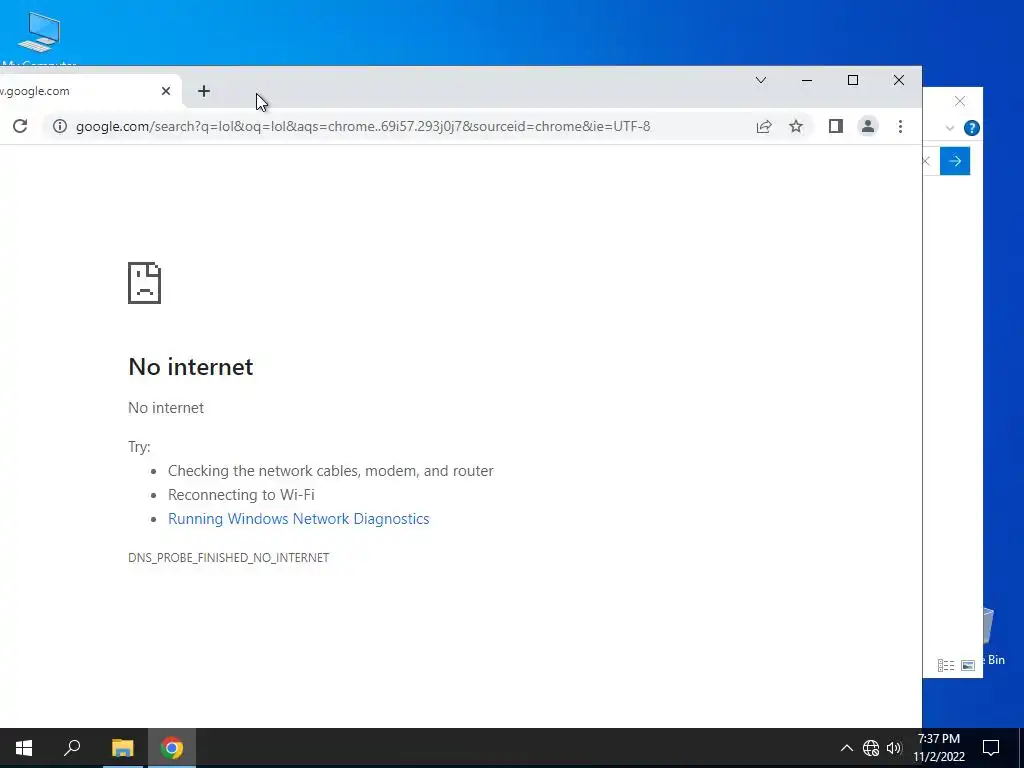Viewport: 1024px width, 768px height.
Task: Reload the page in Chrome
Action: (20, 126)
